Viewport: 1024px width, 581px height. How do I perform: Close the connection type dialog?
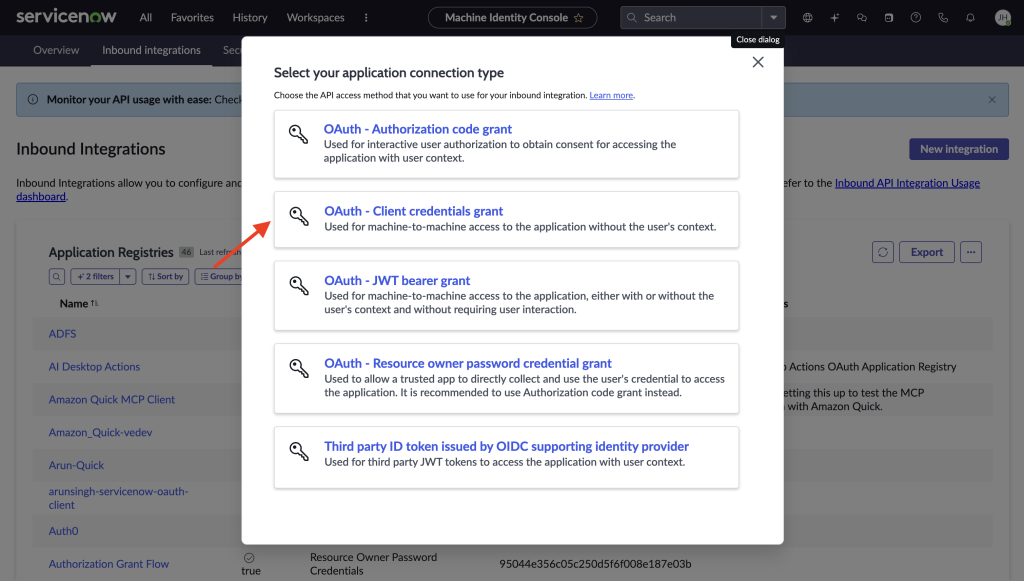[x=758, y=62]
